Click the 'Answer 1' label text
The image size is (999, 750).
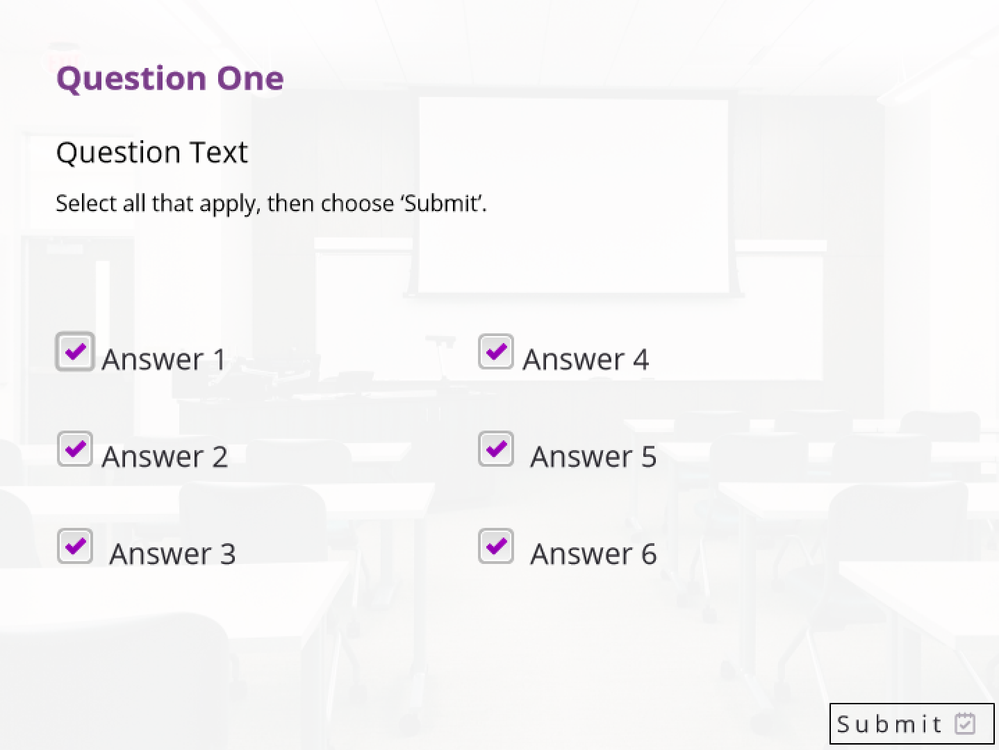pyautogui.click(x=164, y=360)
